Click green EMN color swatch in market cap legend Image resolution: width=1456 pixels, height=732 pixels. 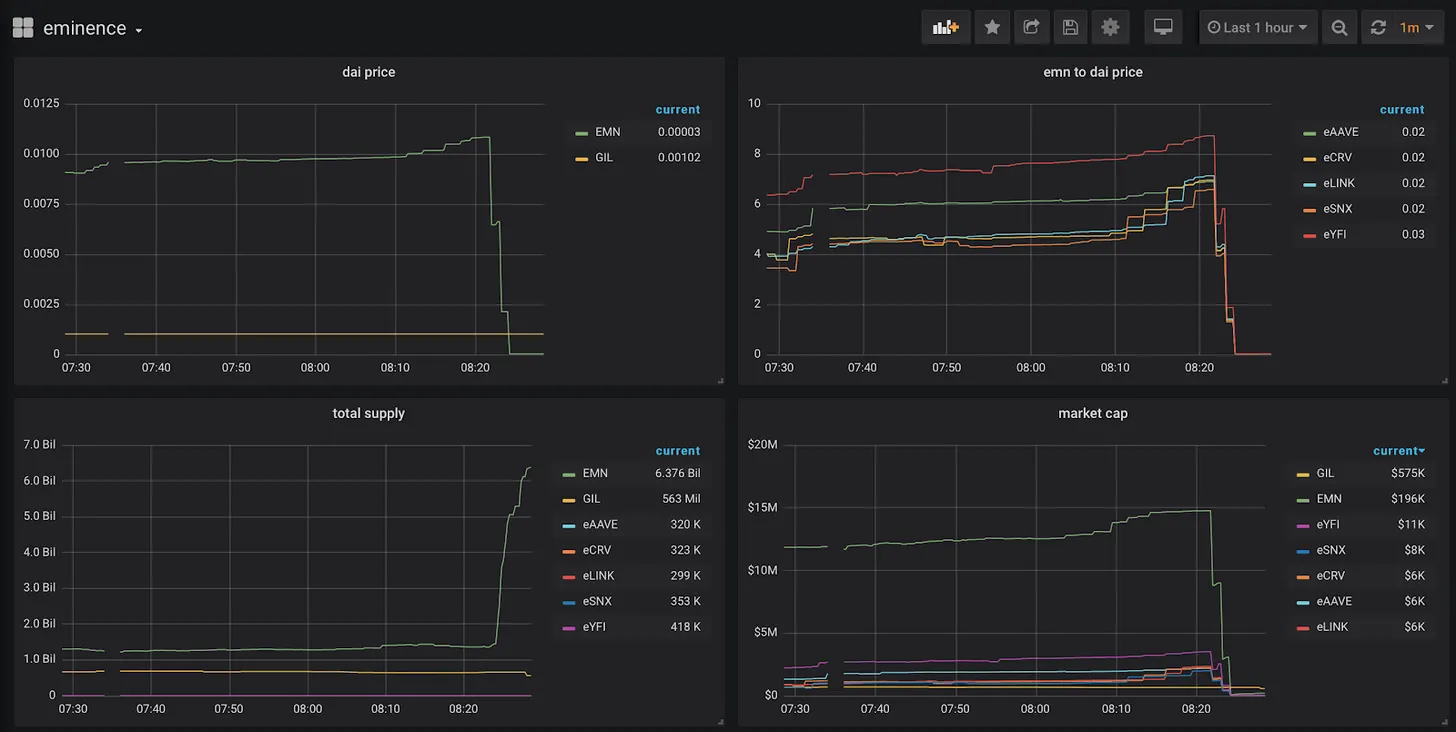point(1302,499)
